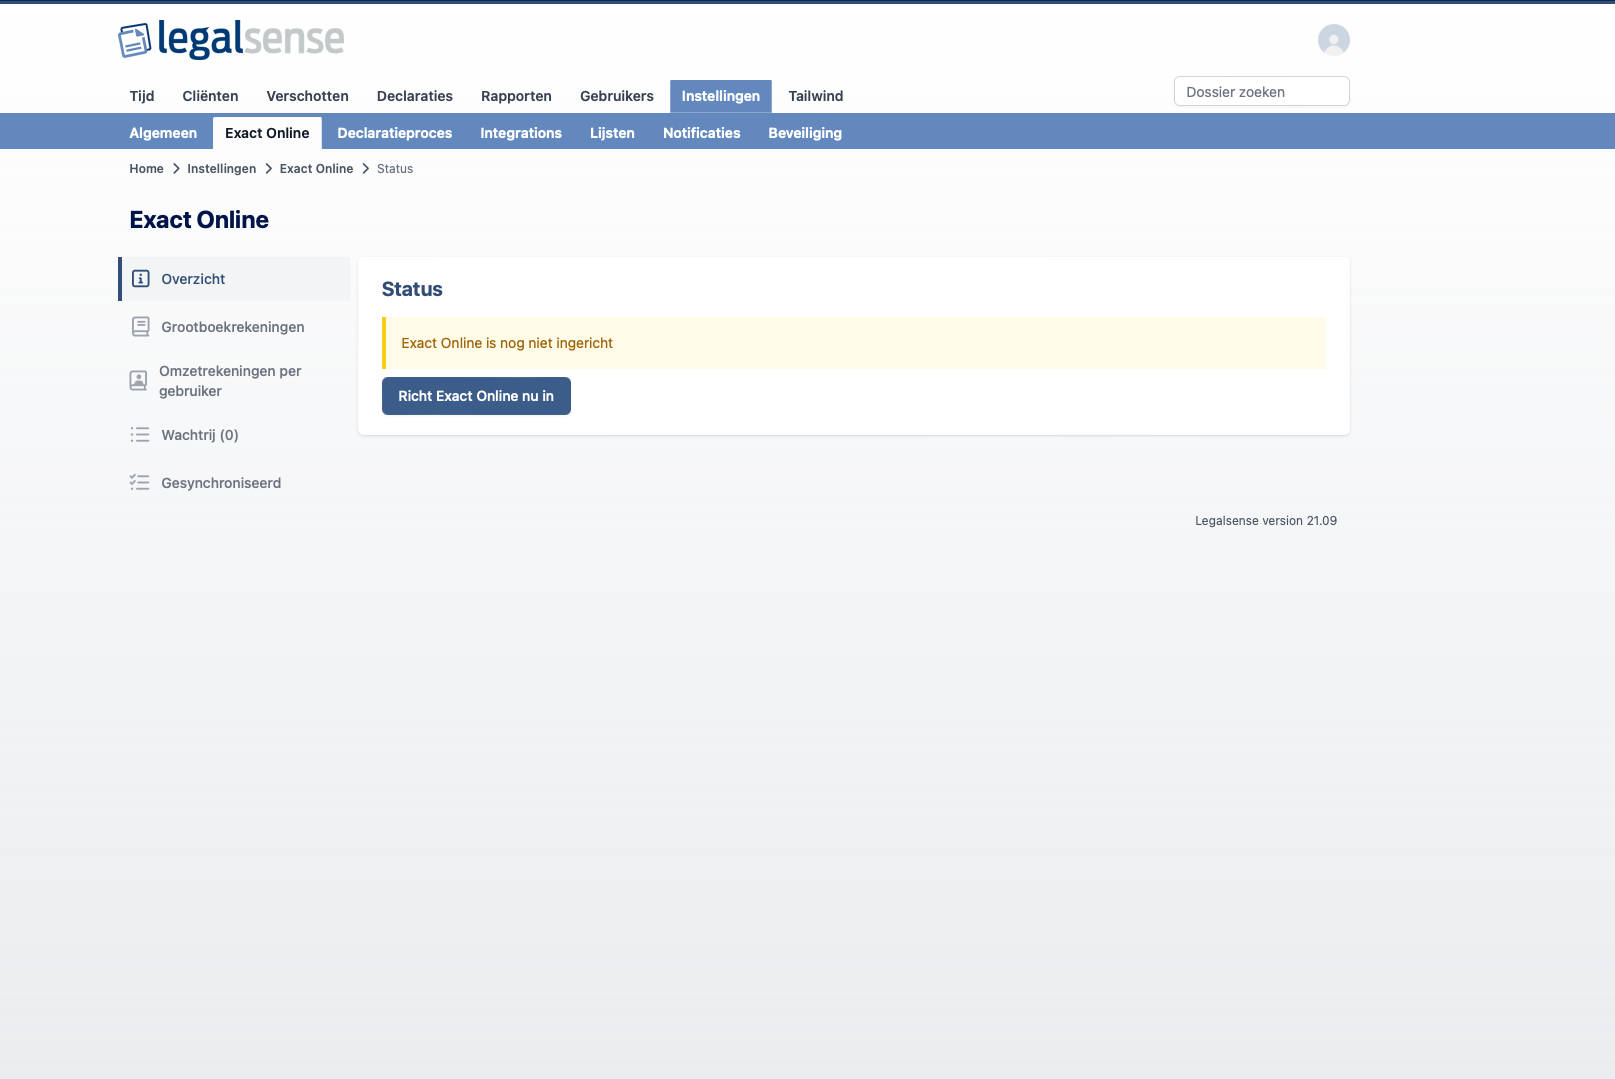This screenshot has height=1079, width=1615.
Task: Open the user profile avatar icon
Action: [1332, 41]
